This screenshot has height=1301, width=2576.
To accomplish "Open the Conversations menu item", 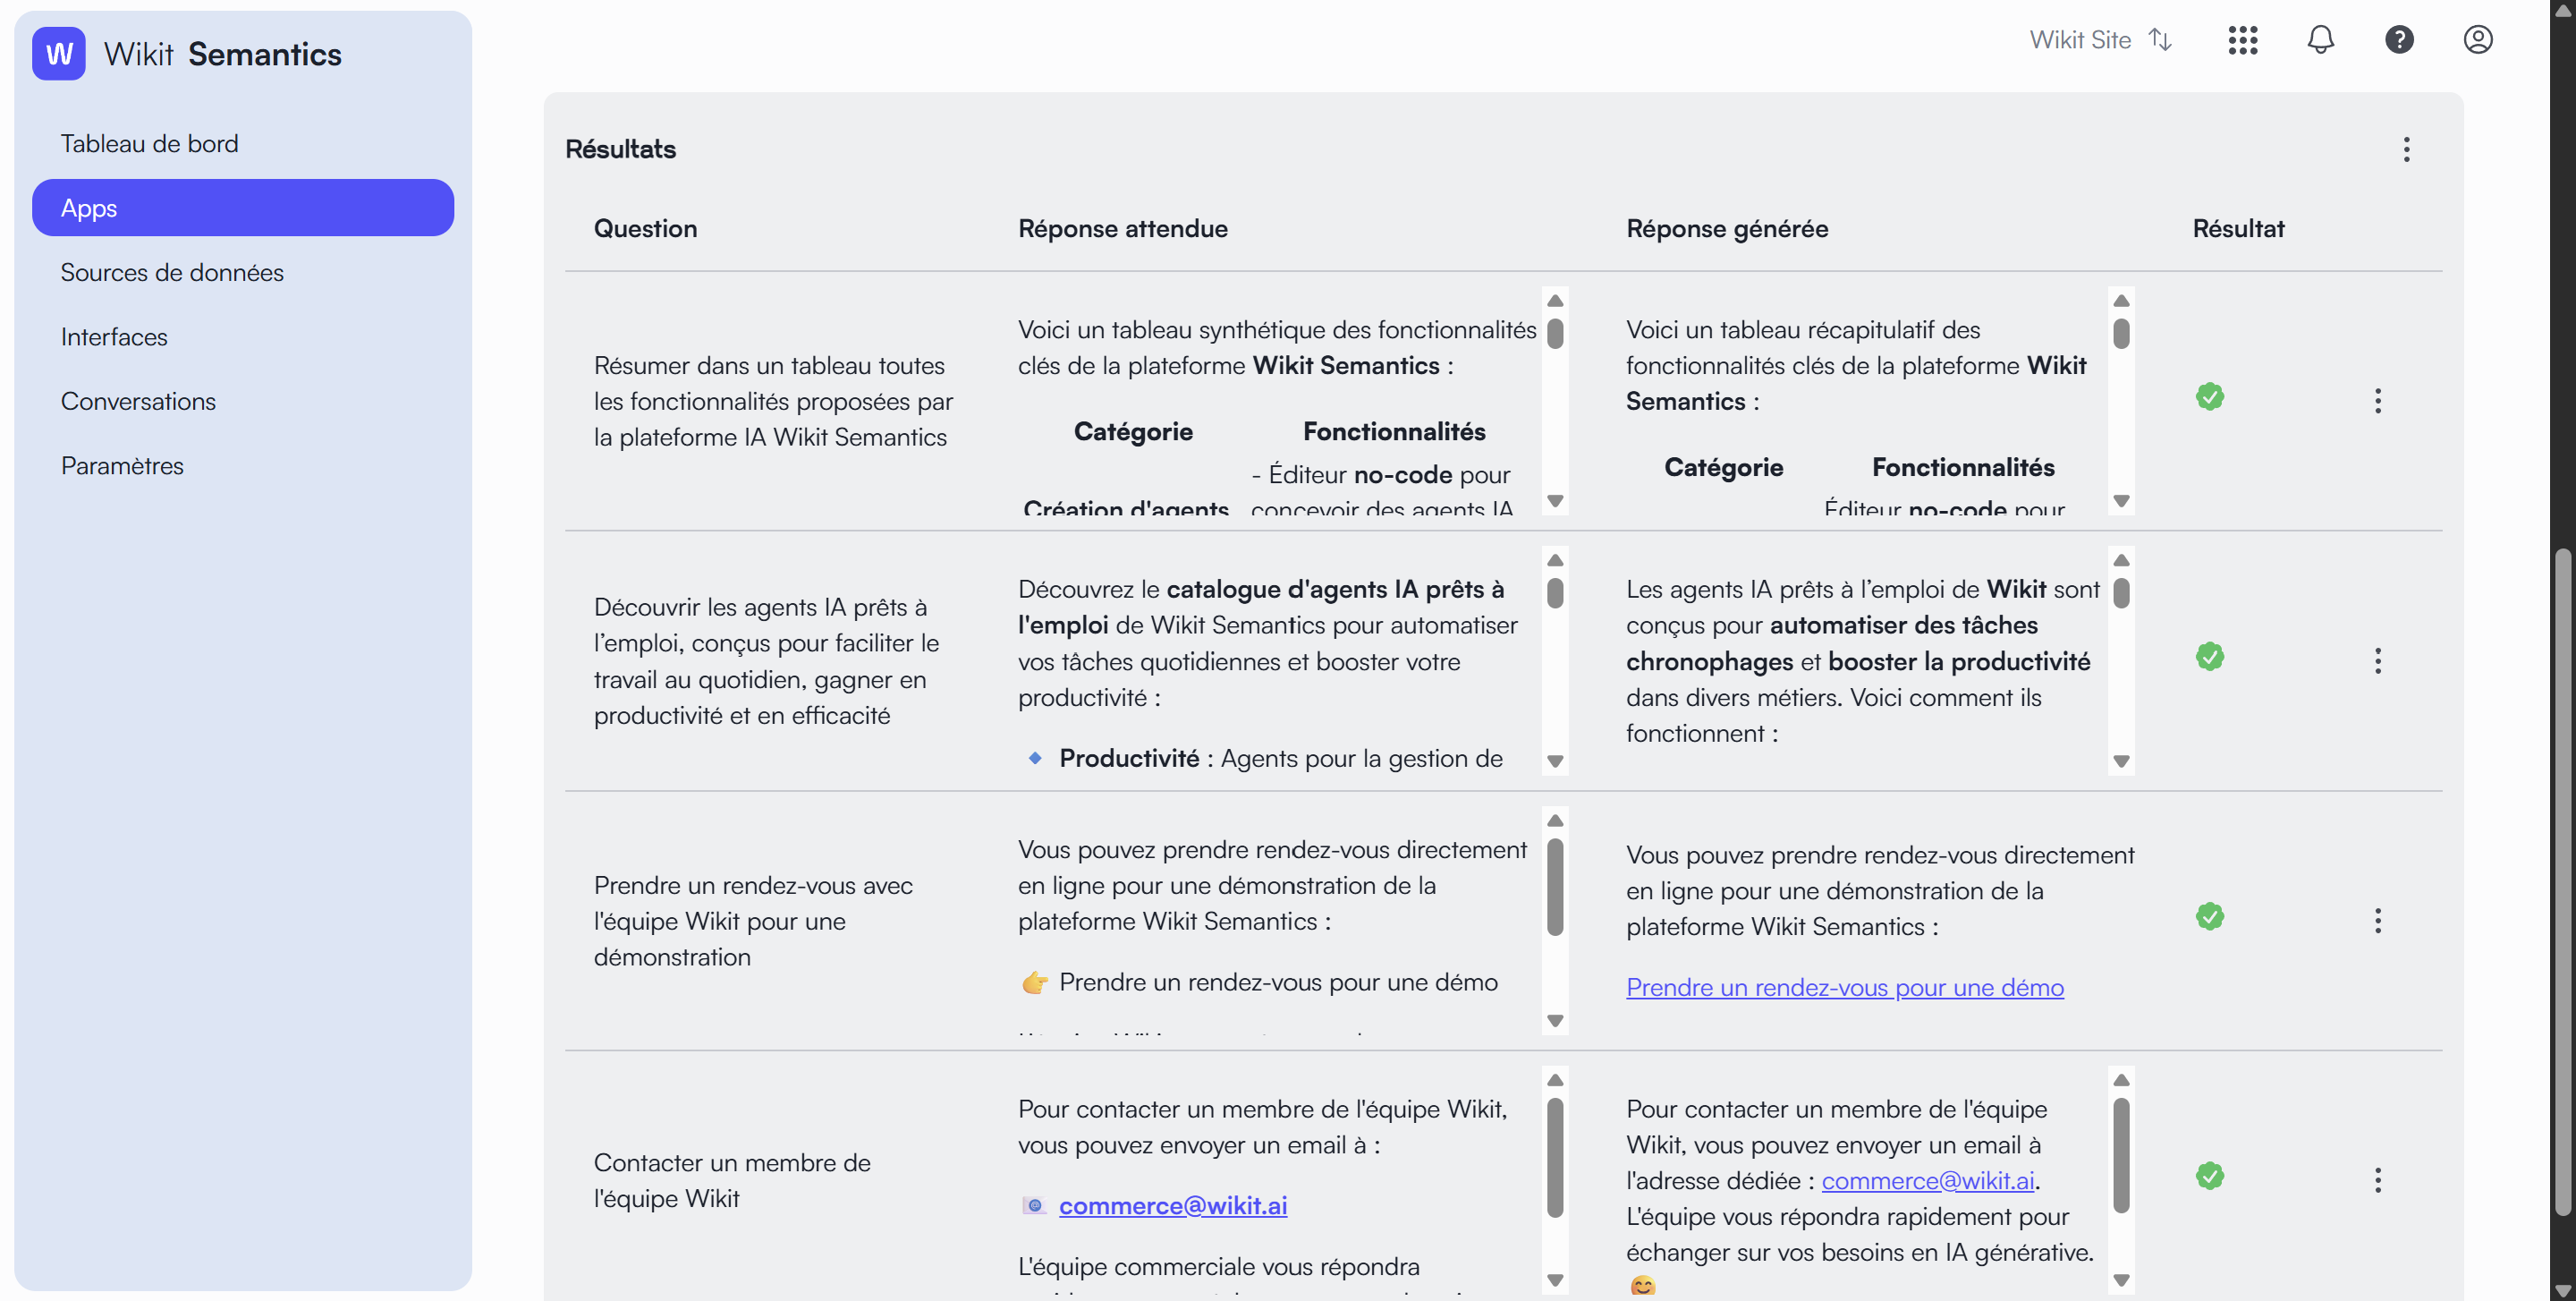I will click(138, 401).
